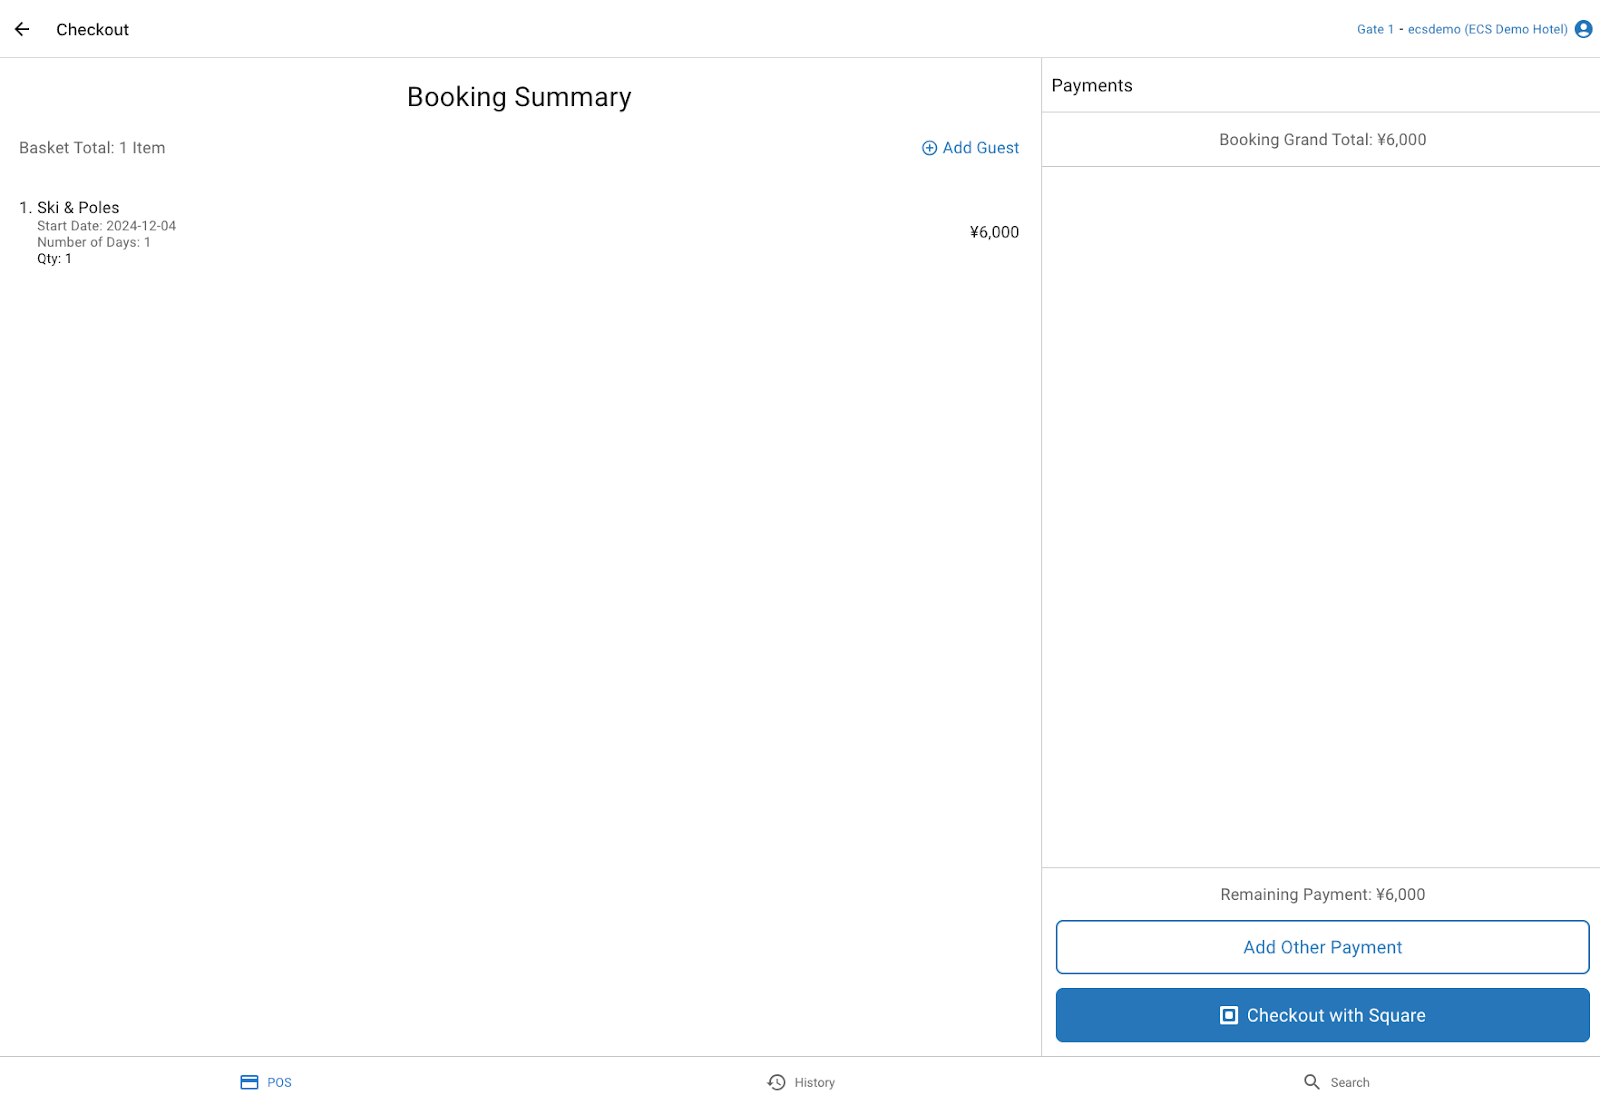Click the Basket Total: 1 Item text
1600x1105 pixels.
(x=92, y=148)
